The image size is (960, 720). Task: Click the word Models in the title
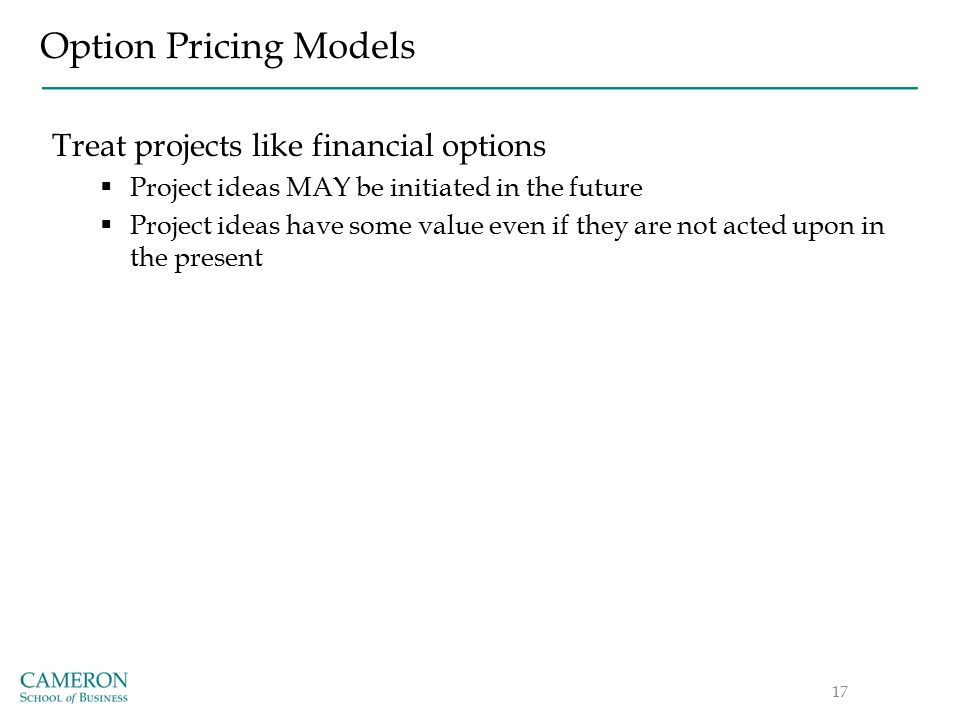(354, 46)
